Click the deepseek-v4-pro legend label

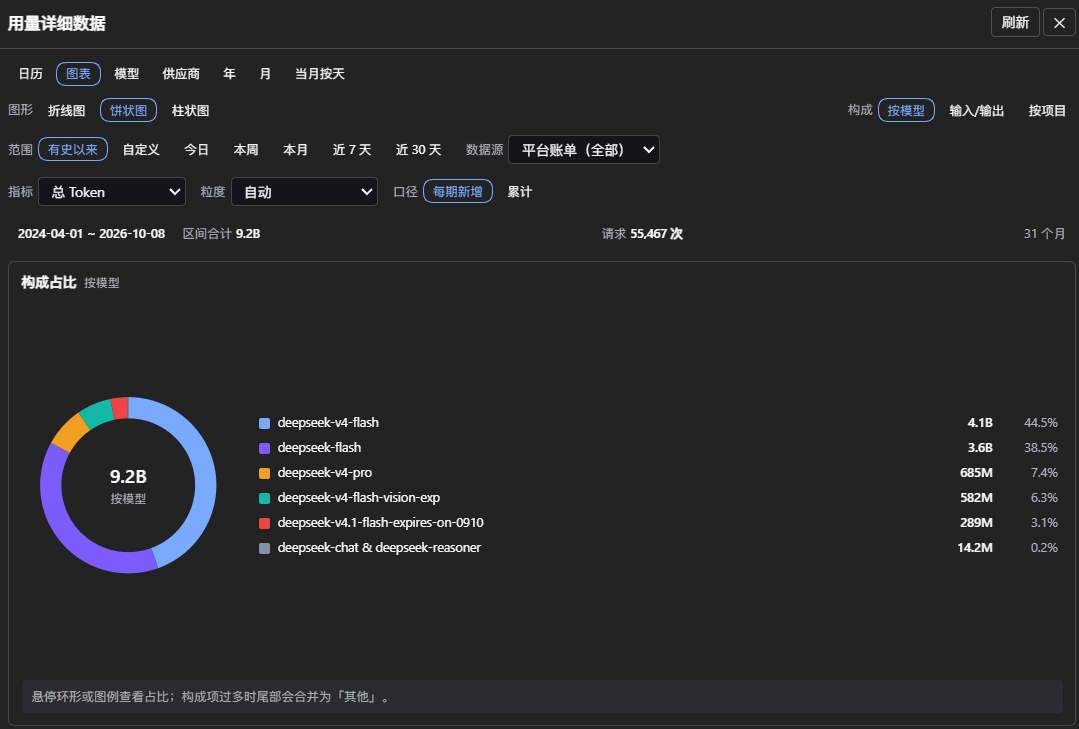click(325, 473)
